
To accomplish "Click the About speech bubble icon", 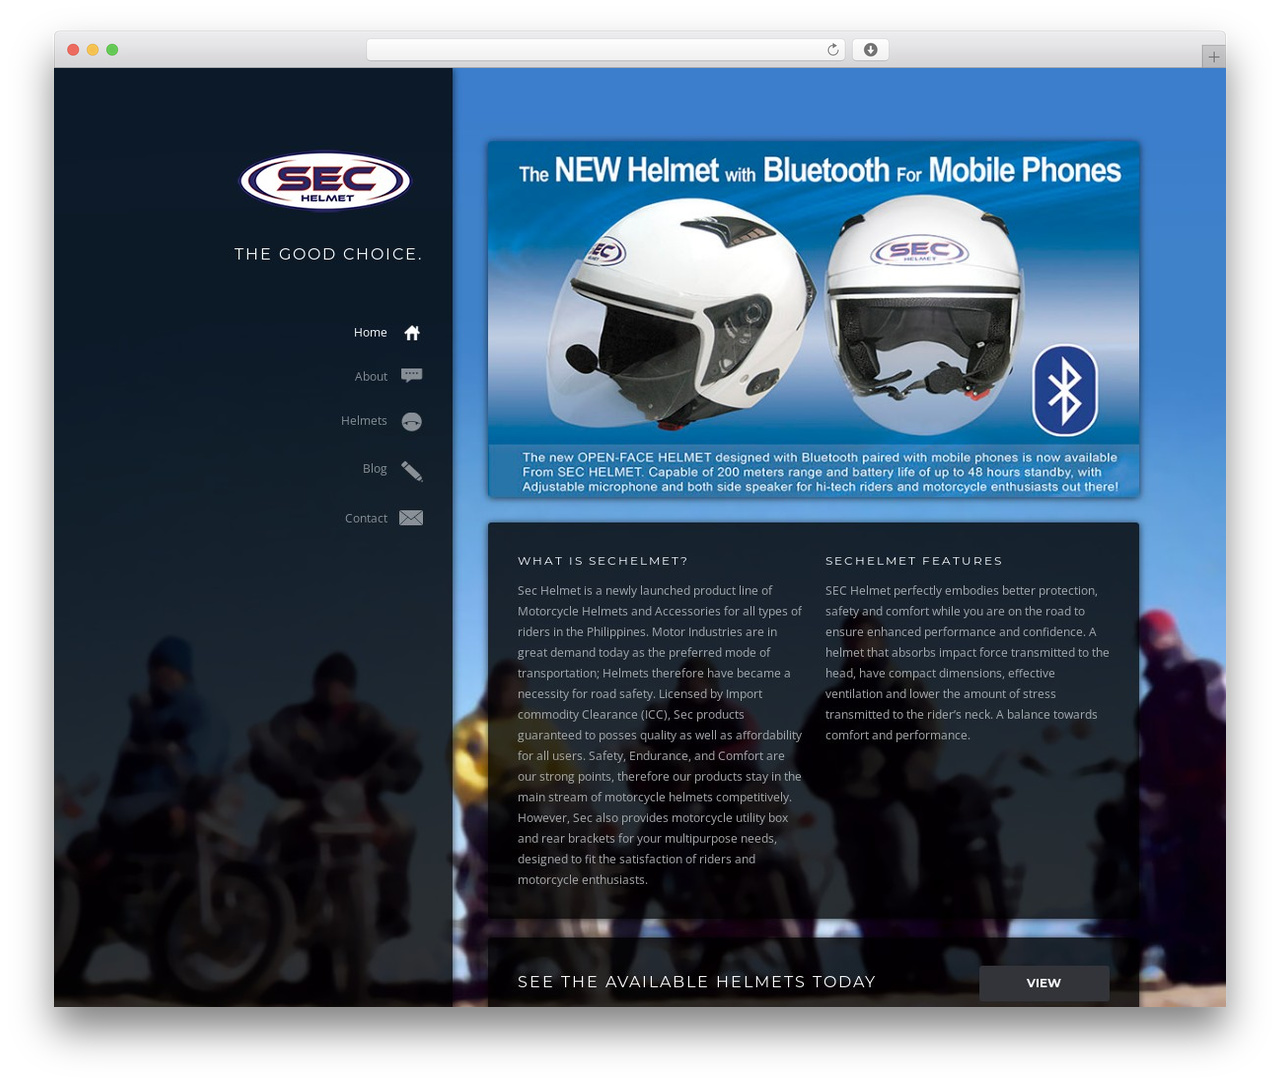I will (x=412, y=376).
